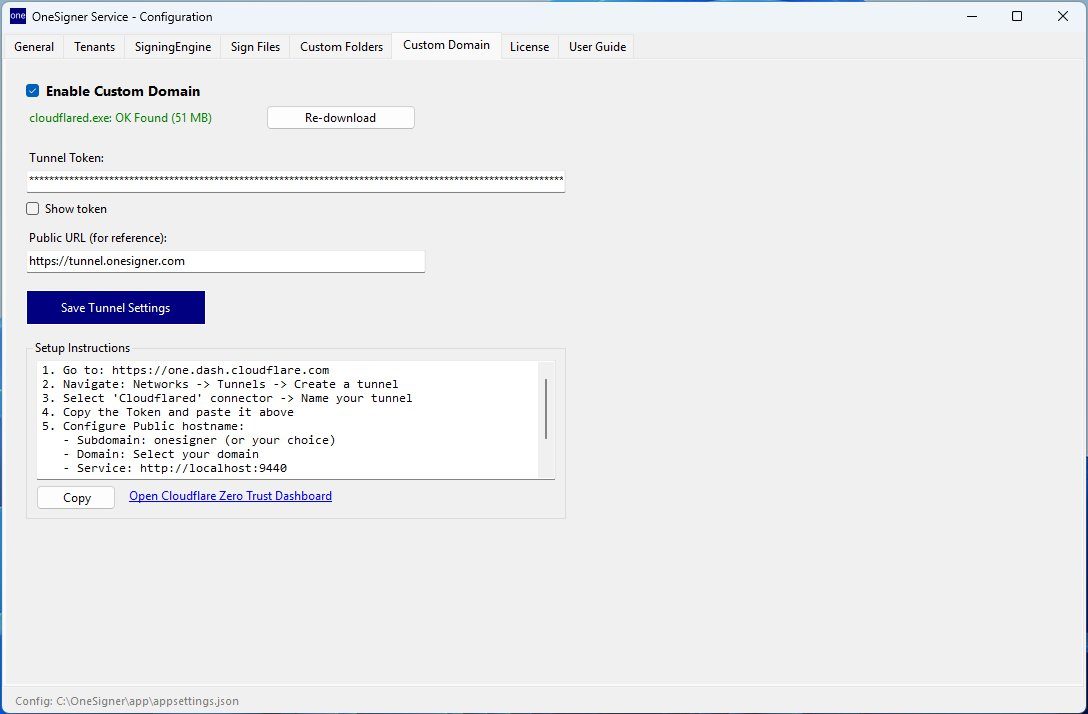Click into the Public URL field

[226, 262]
